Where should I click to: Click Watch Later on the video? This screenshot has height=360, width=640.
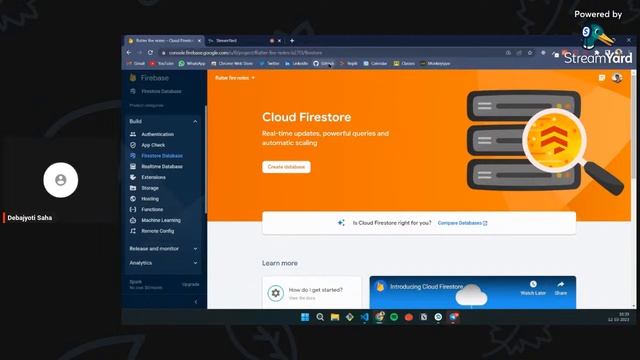[x=533, y=288]
